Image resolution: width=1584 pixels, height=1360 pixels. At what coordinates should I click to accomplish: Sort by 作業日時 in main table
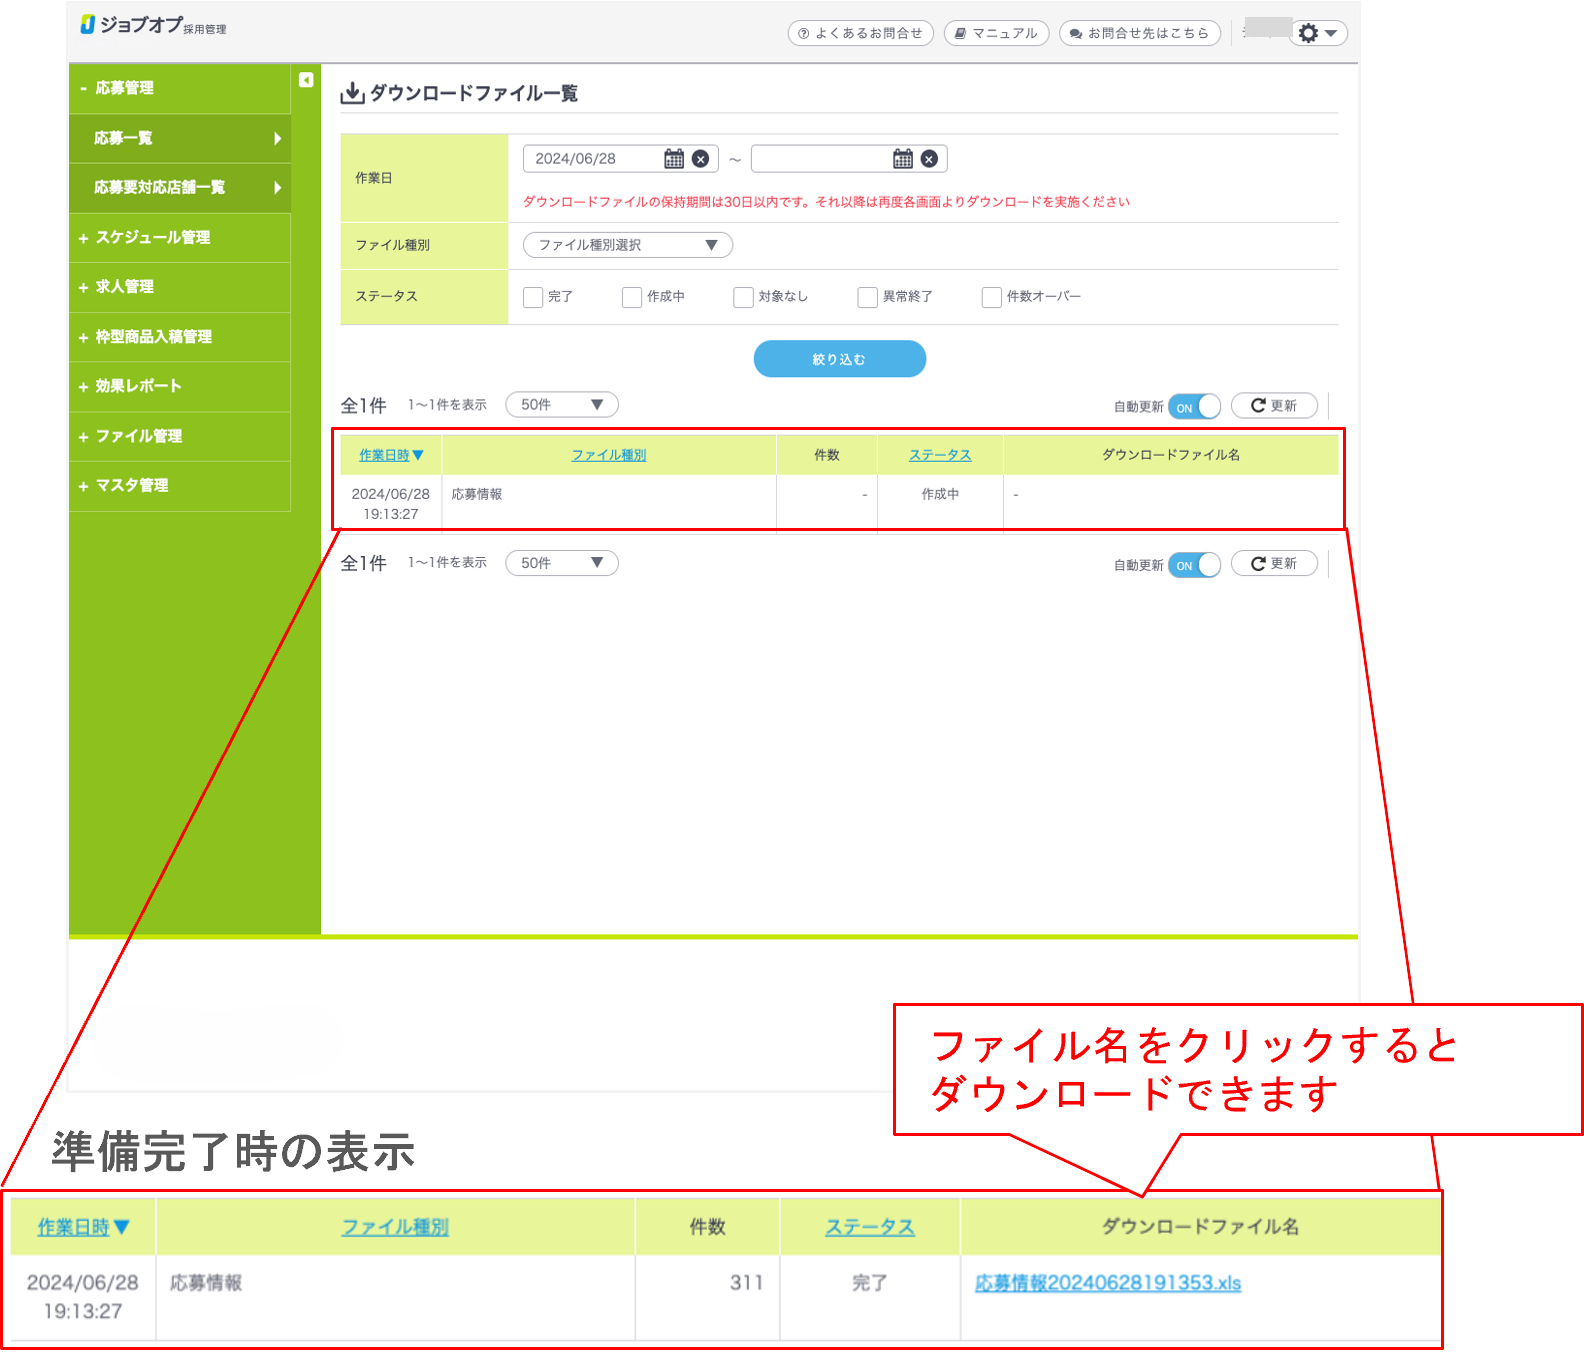coord(391,455)
